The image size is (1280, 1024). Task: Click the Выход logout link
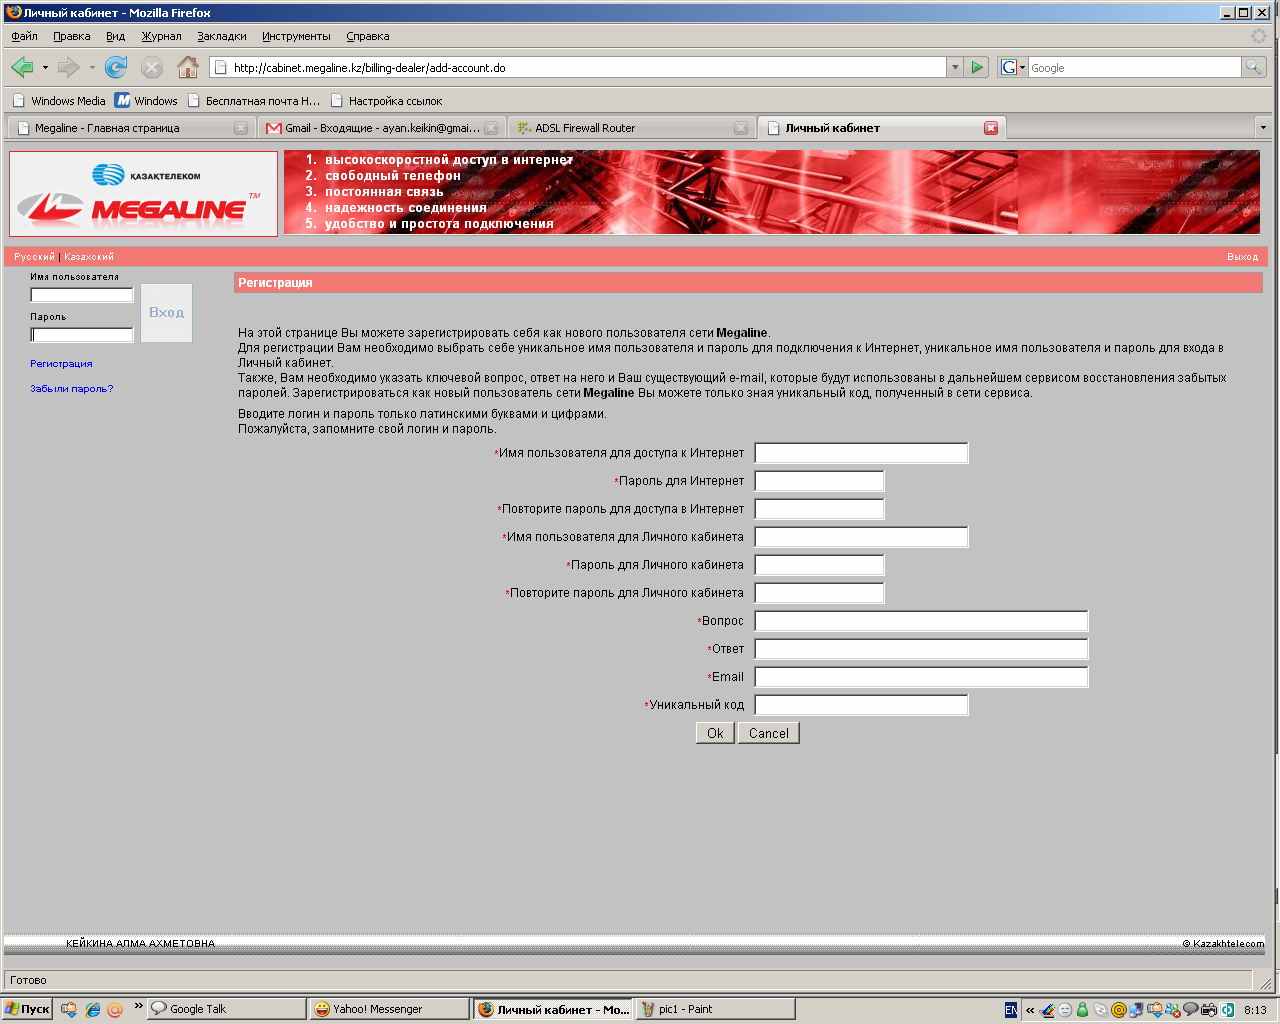pyautogui.click(x=1242, y=257)
